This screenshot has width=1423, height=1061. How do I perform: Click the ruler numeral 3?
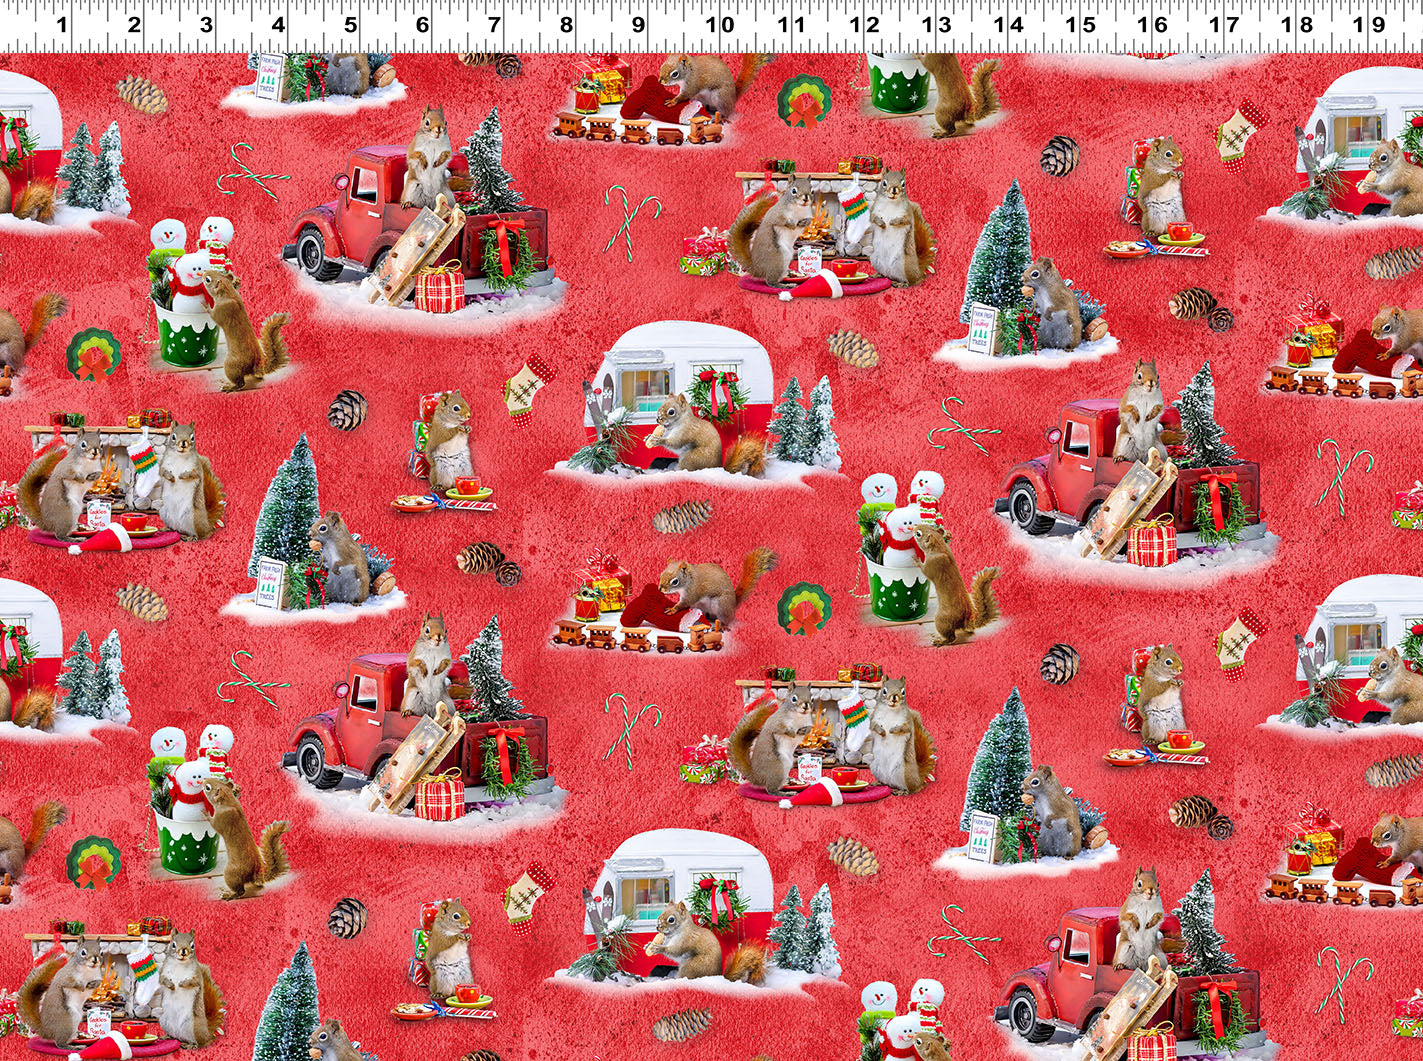(206, 24)
